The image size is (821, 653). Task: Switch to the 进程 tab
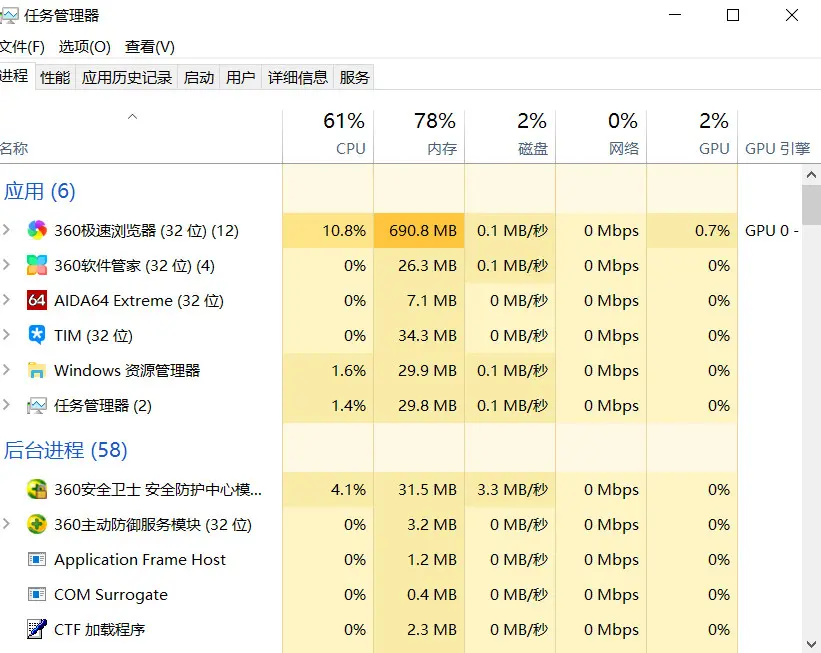16,76
